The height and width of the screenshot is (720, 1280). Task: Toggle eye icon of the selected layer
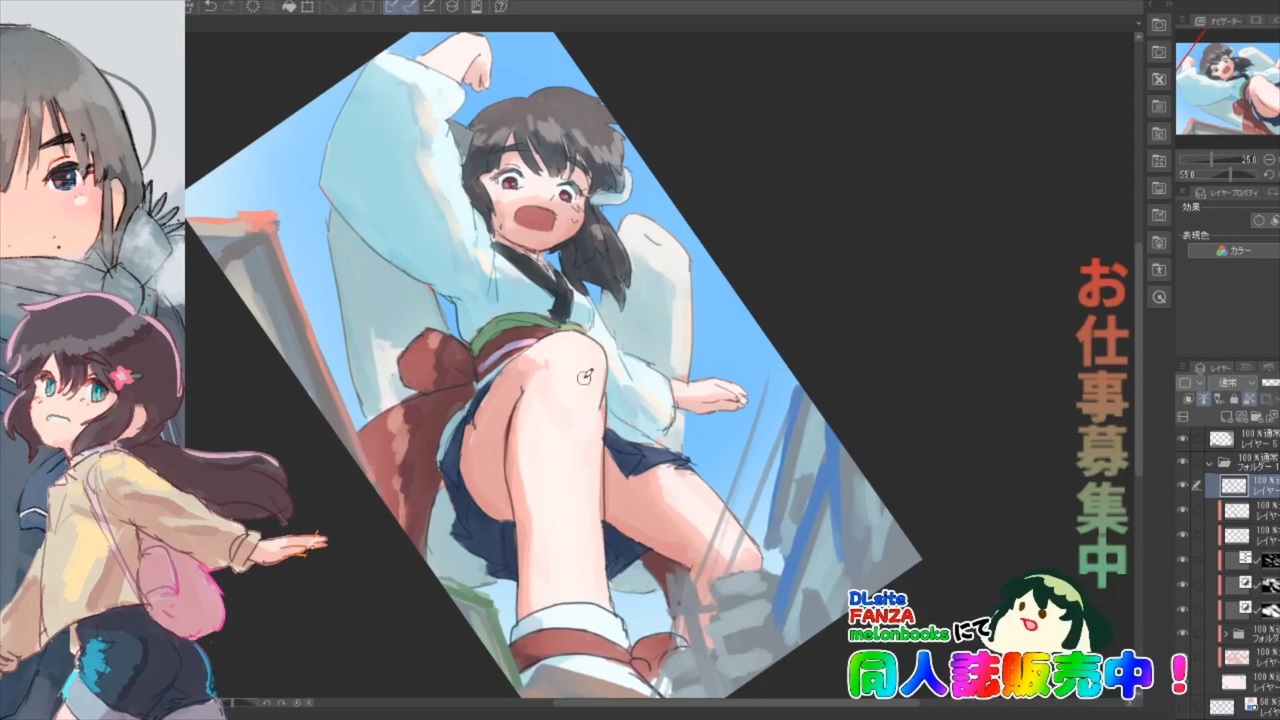pos(1183,485)
